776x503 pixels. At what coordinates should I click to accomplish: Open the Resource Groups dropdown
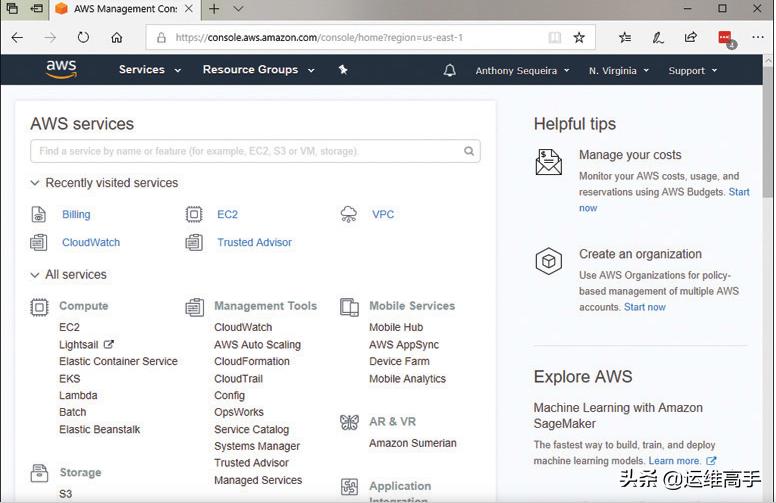(x=259, y=70)
